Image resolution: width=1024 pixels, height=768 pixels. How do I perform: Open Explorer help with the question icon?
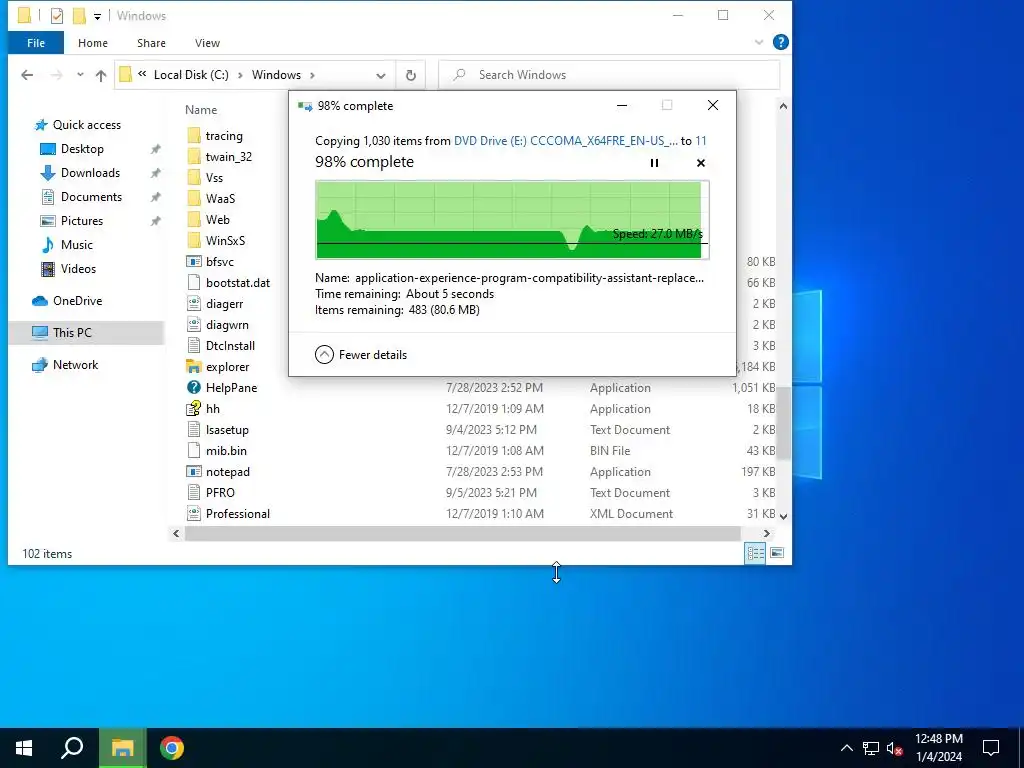[780, 42]
